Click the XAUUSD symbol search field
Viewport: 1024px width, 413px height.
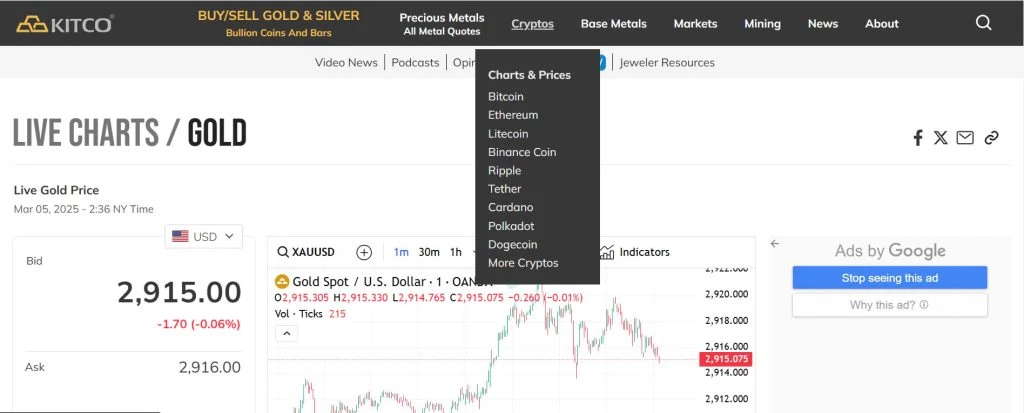(x=306, y=252)
